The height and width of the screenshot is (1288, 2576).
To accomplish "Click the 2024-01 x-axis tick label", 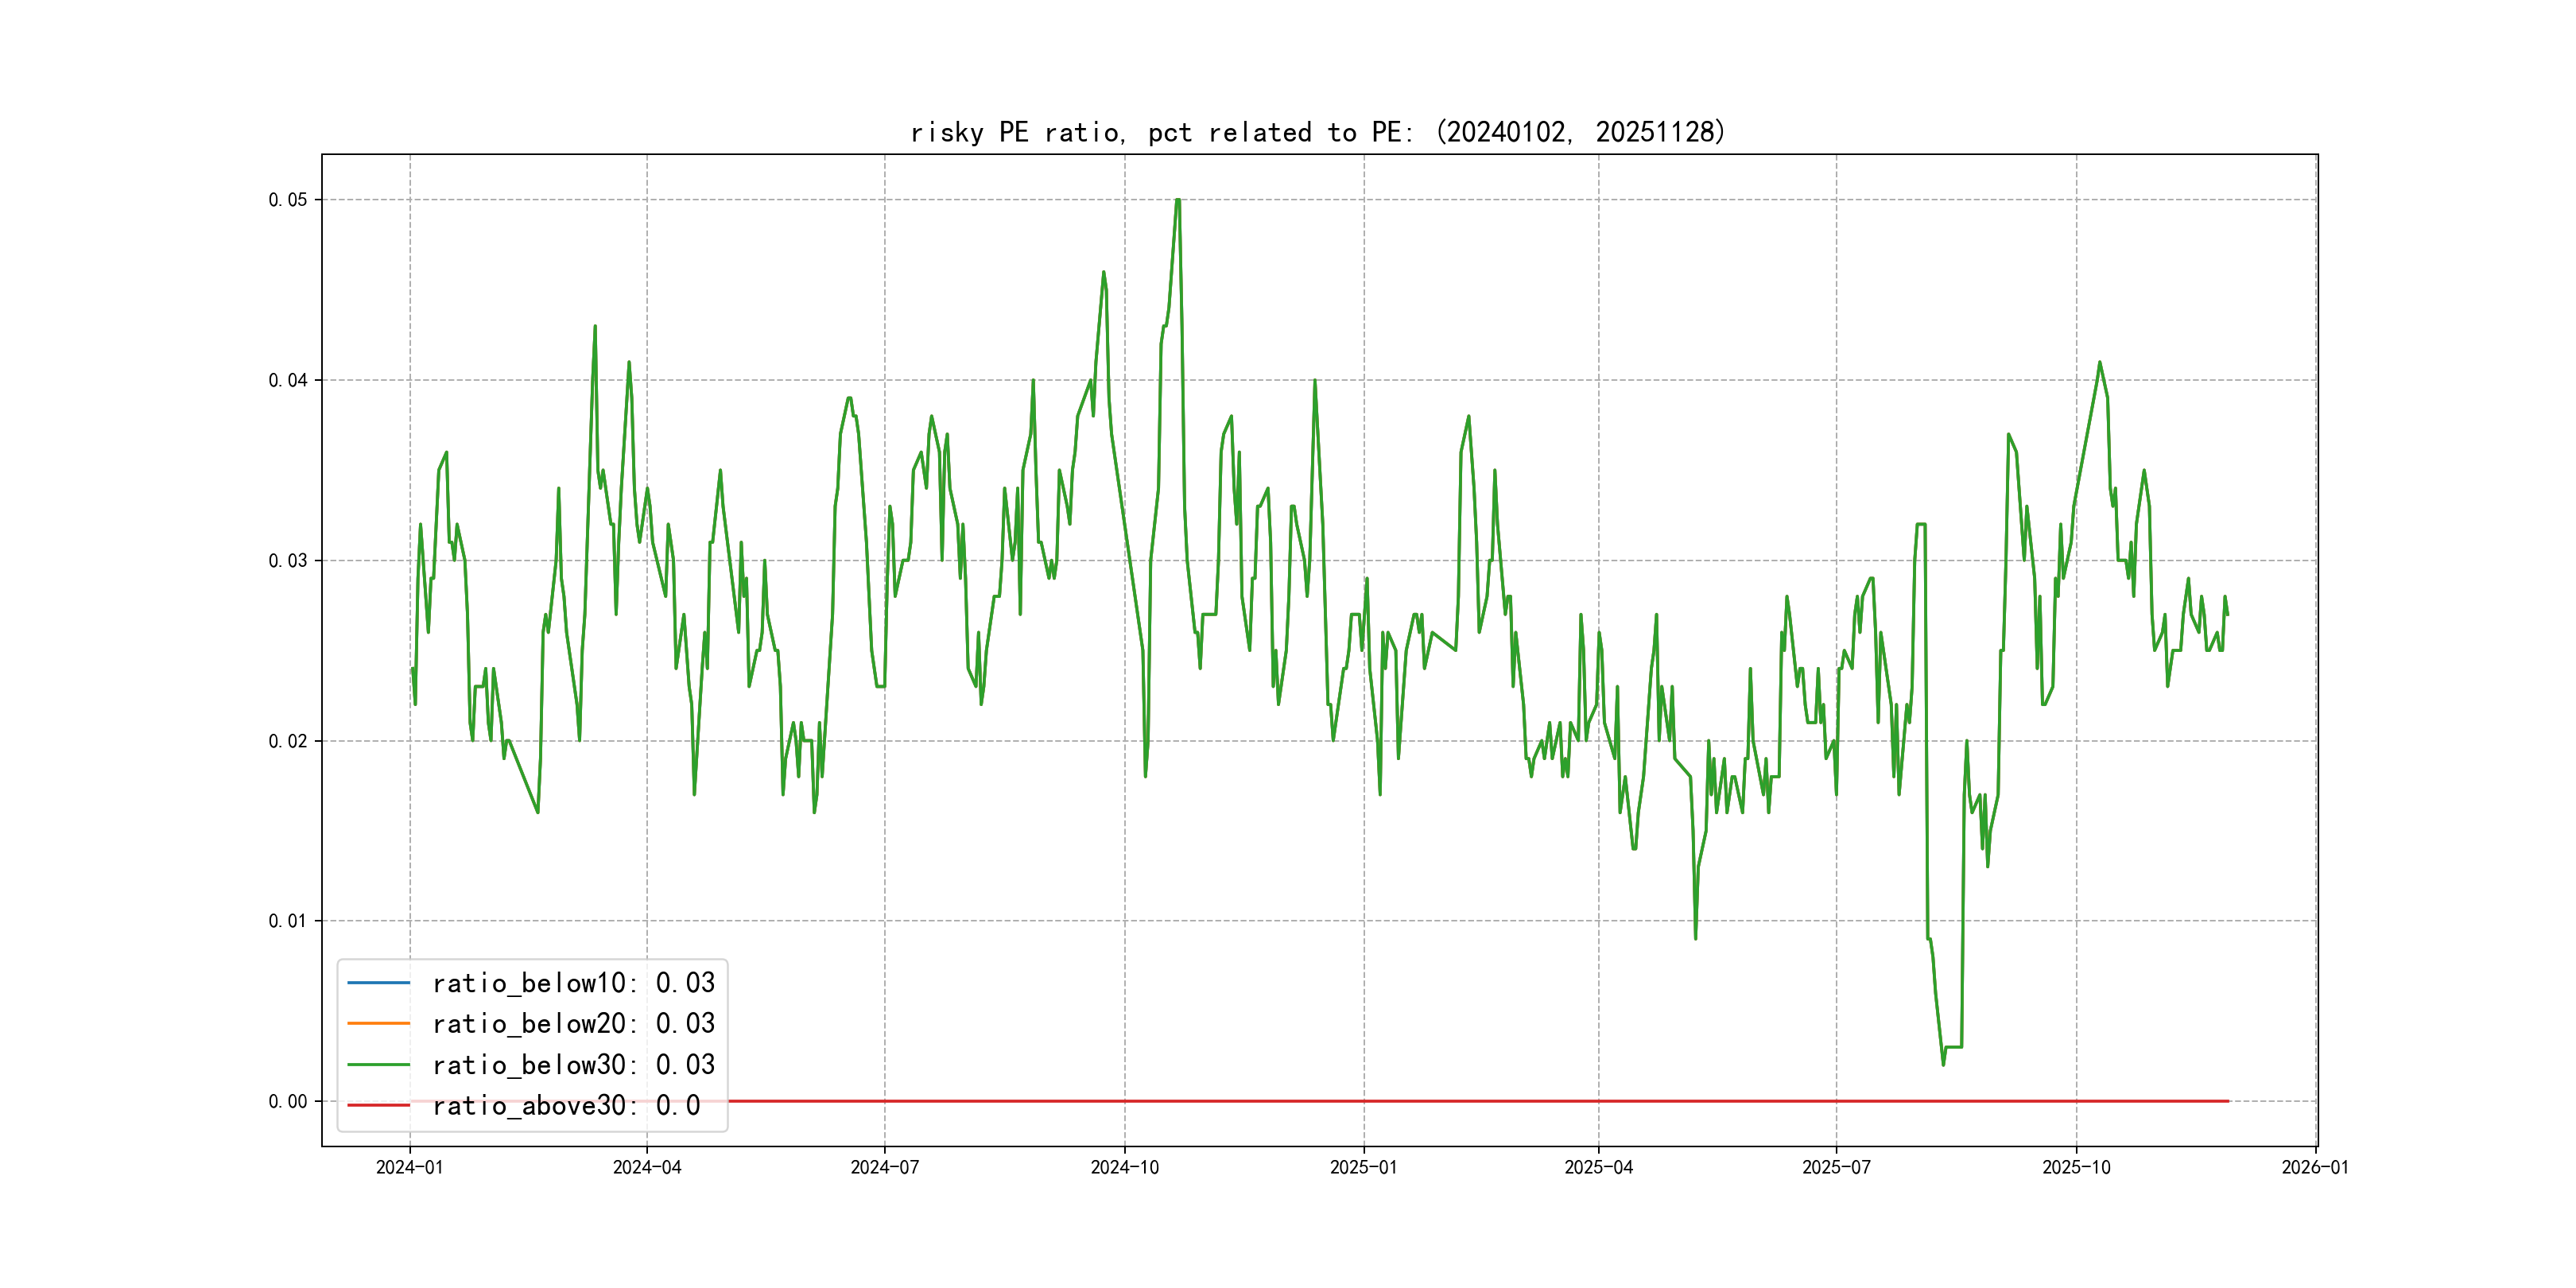I will point(409,1167).
